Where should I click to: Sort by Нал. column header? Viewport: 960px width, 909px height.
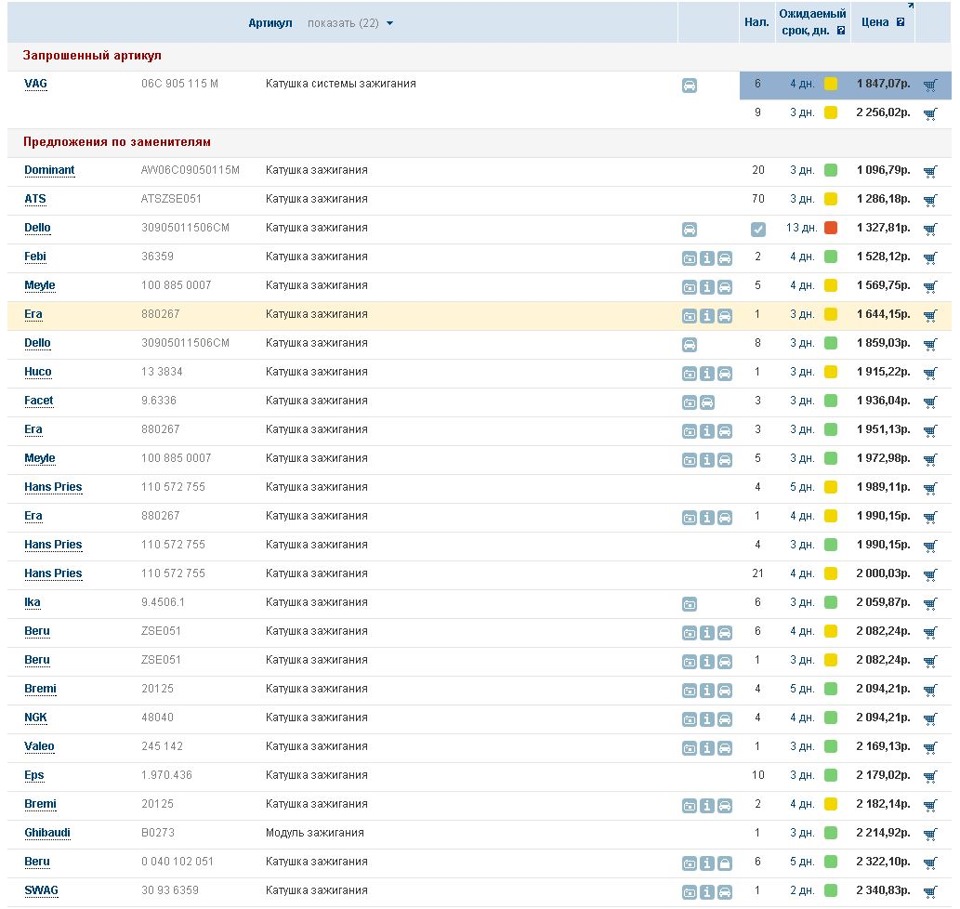pyautogui.click(x=757, y=22)
